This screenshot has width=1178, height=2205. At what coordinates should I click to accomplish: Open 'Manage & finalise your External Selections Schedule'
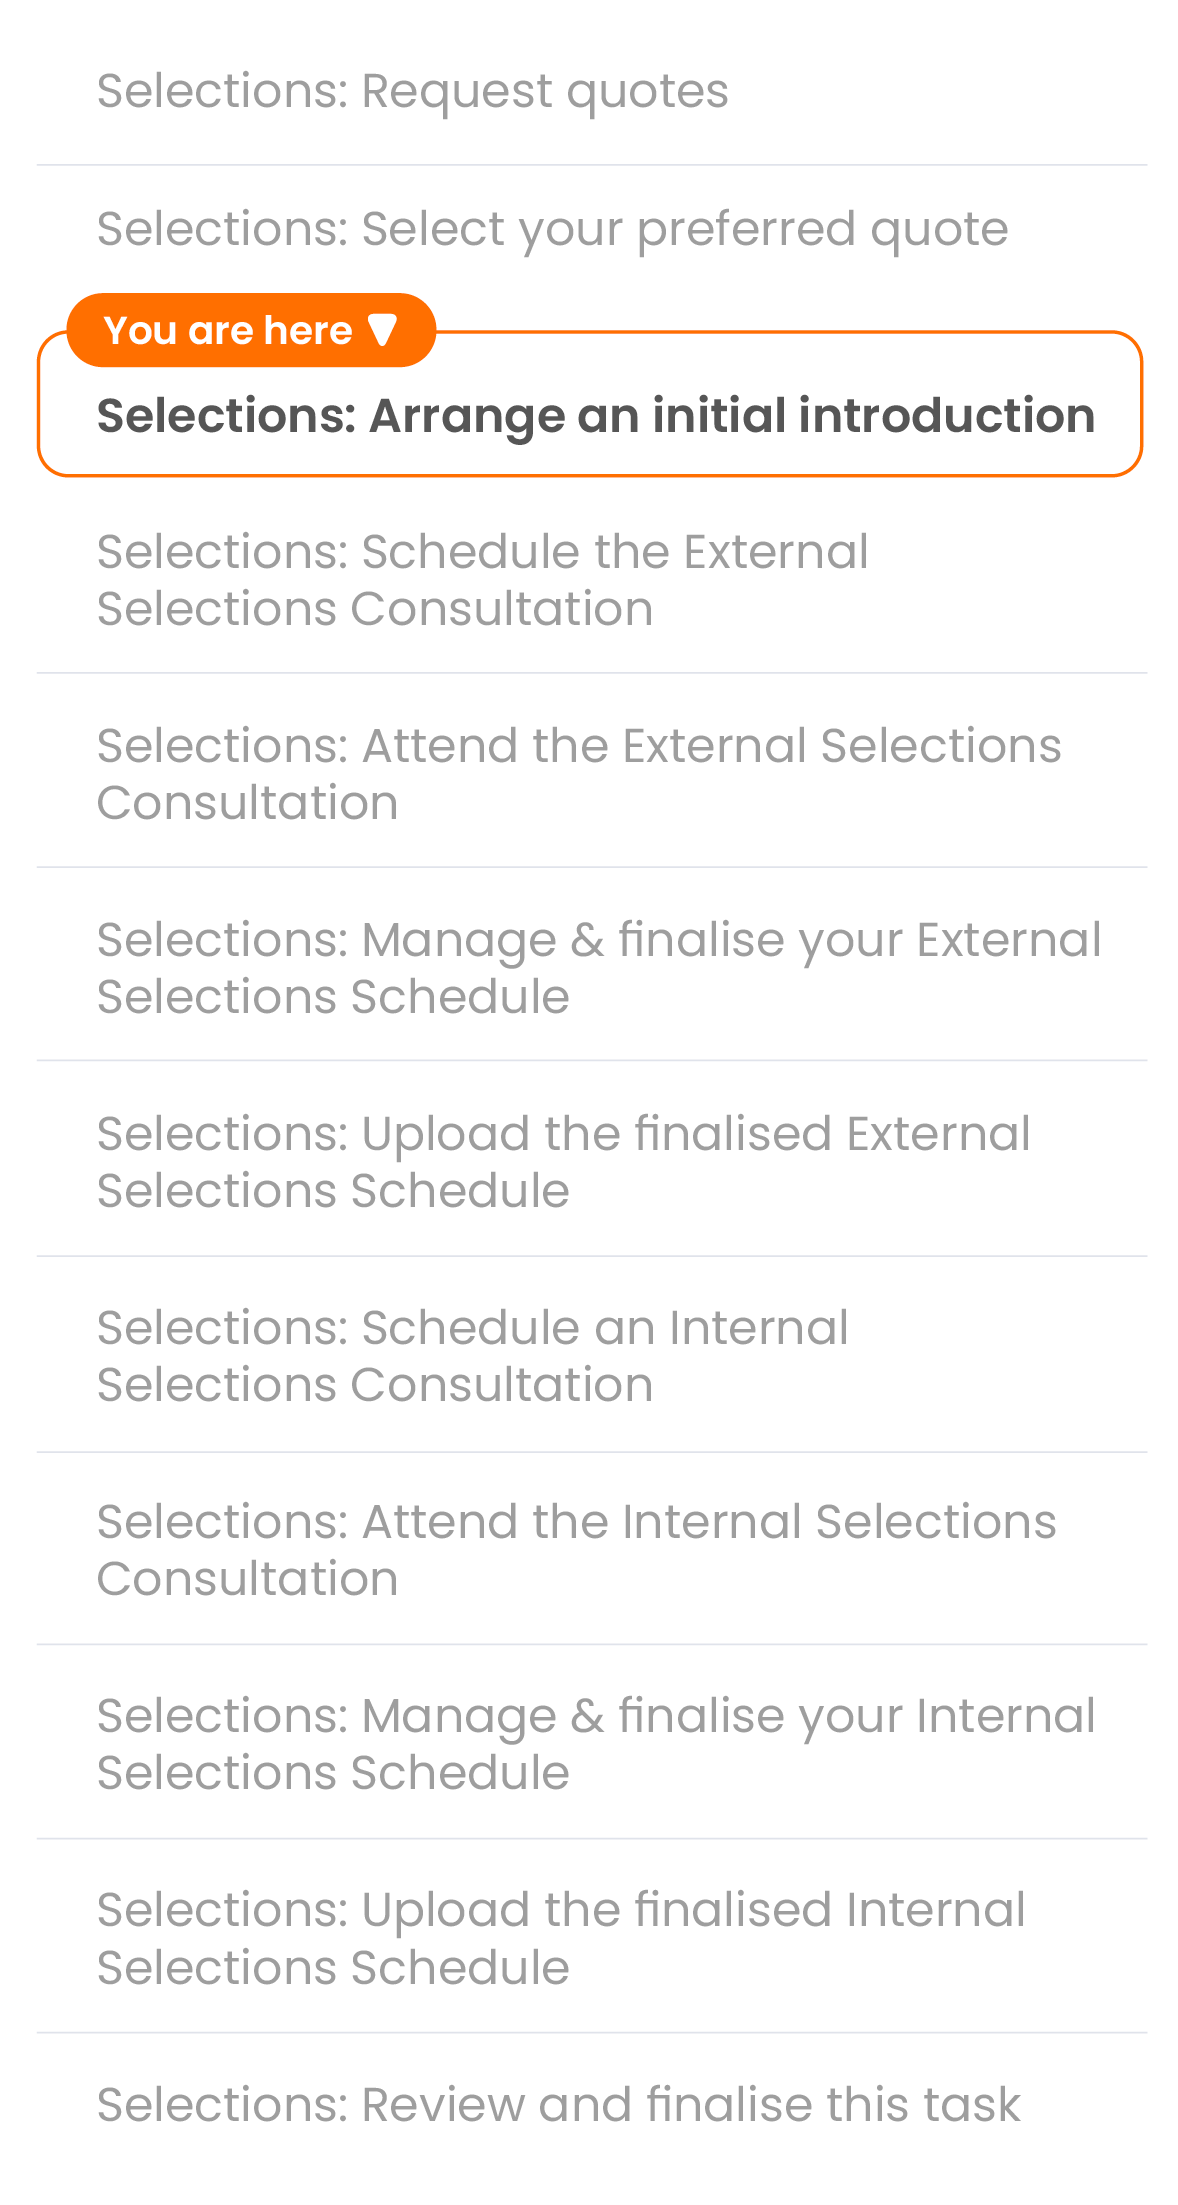click(598, 968)
